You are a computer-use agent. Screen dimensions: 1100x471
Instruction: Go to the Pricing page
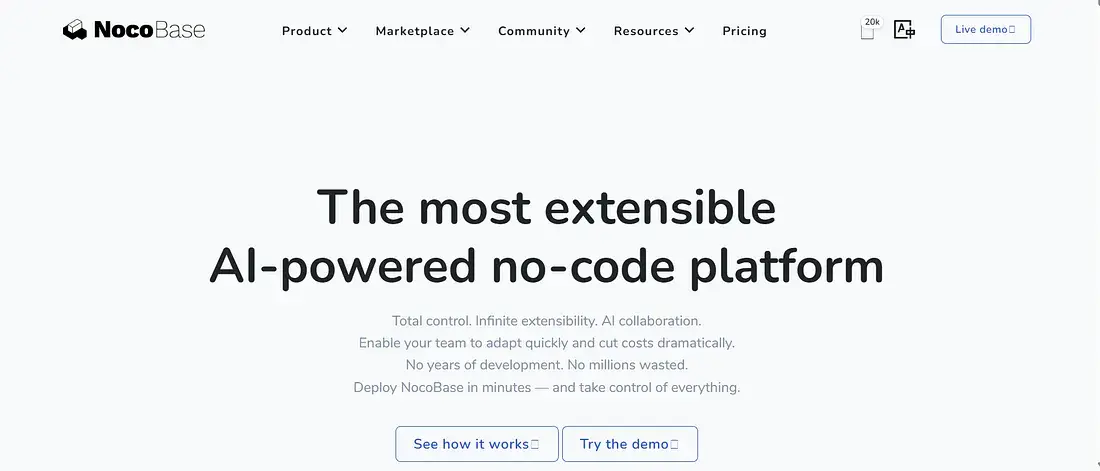tap(744, 31)
